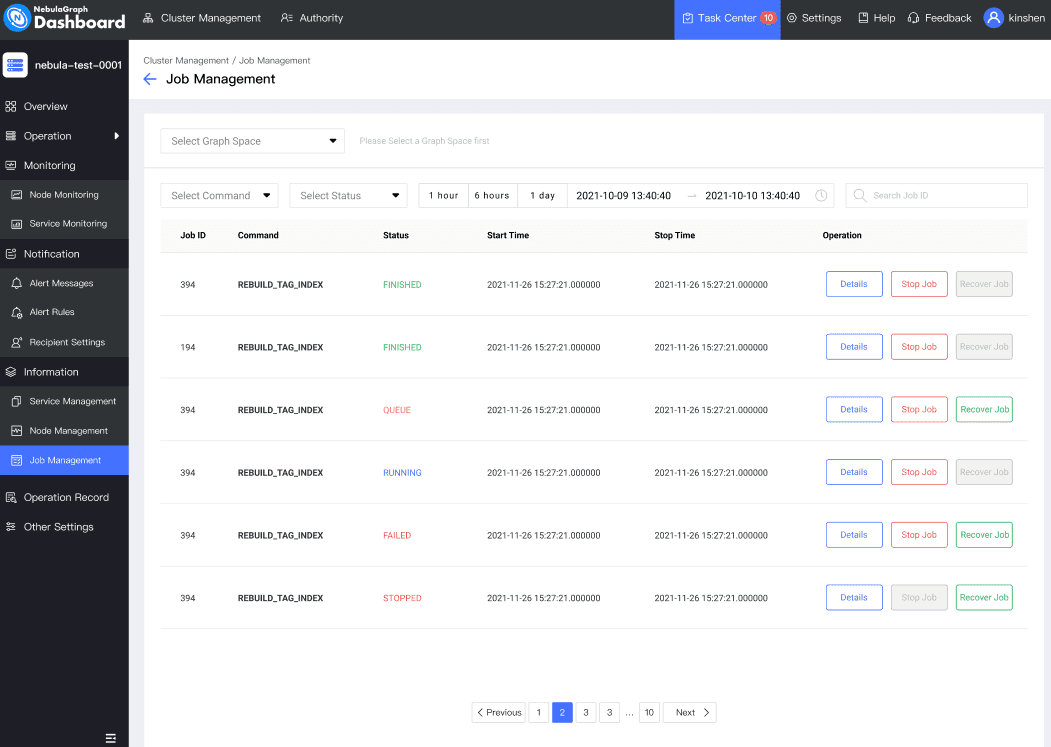This screenshot has height=747, width=1051.
Task: Click the Feedback headset icon
Action: (x=913, y=18)
